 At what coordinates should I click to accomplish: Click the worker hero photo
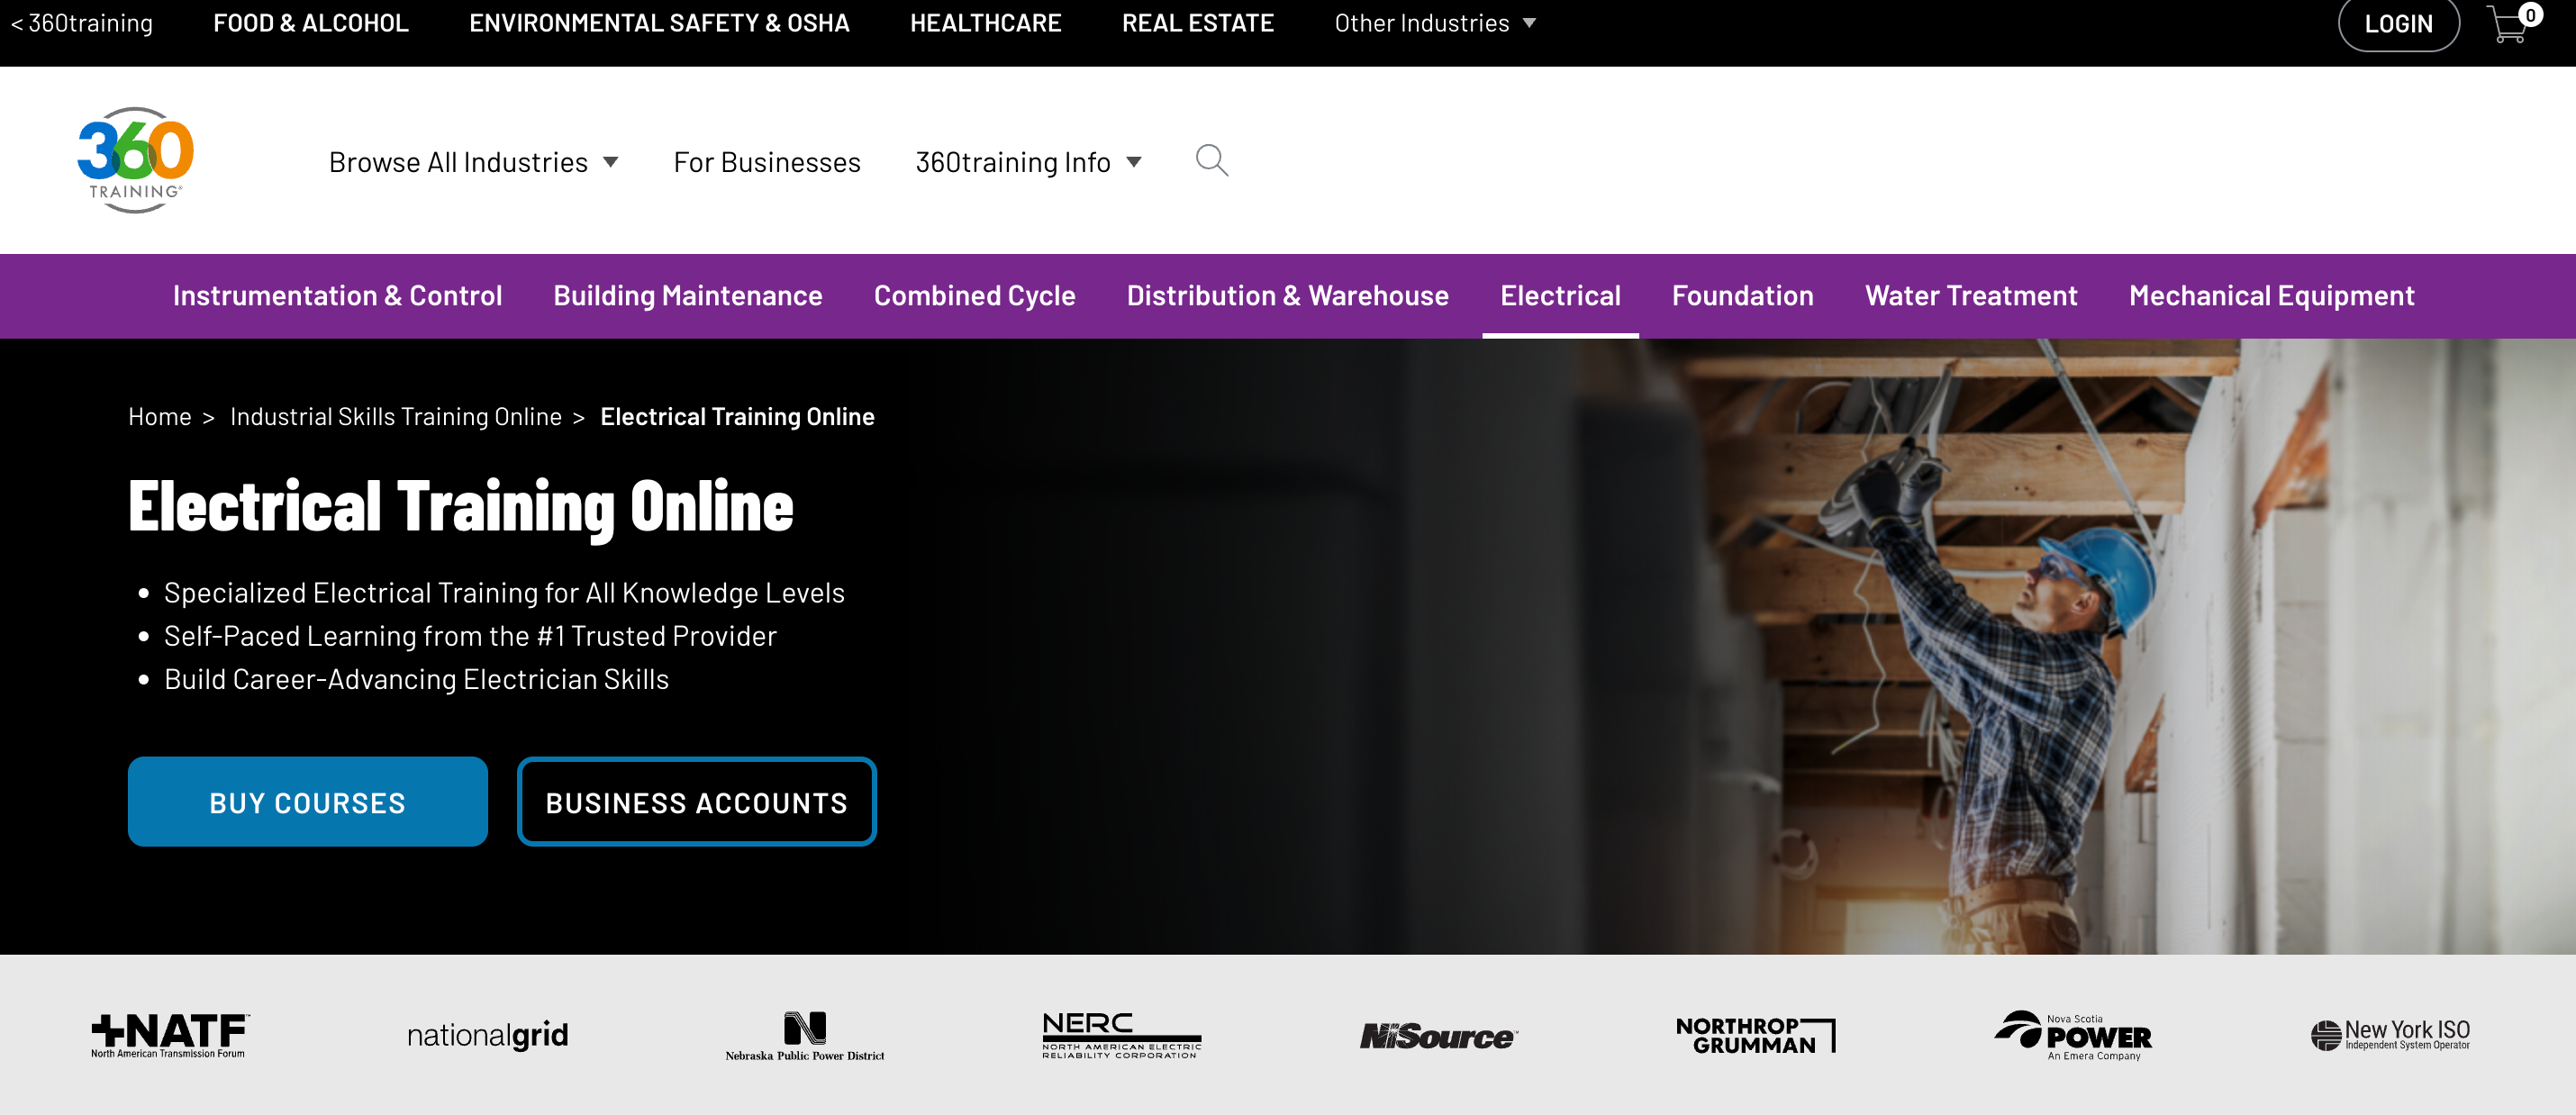(x=2000, y=650)
